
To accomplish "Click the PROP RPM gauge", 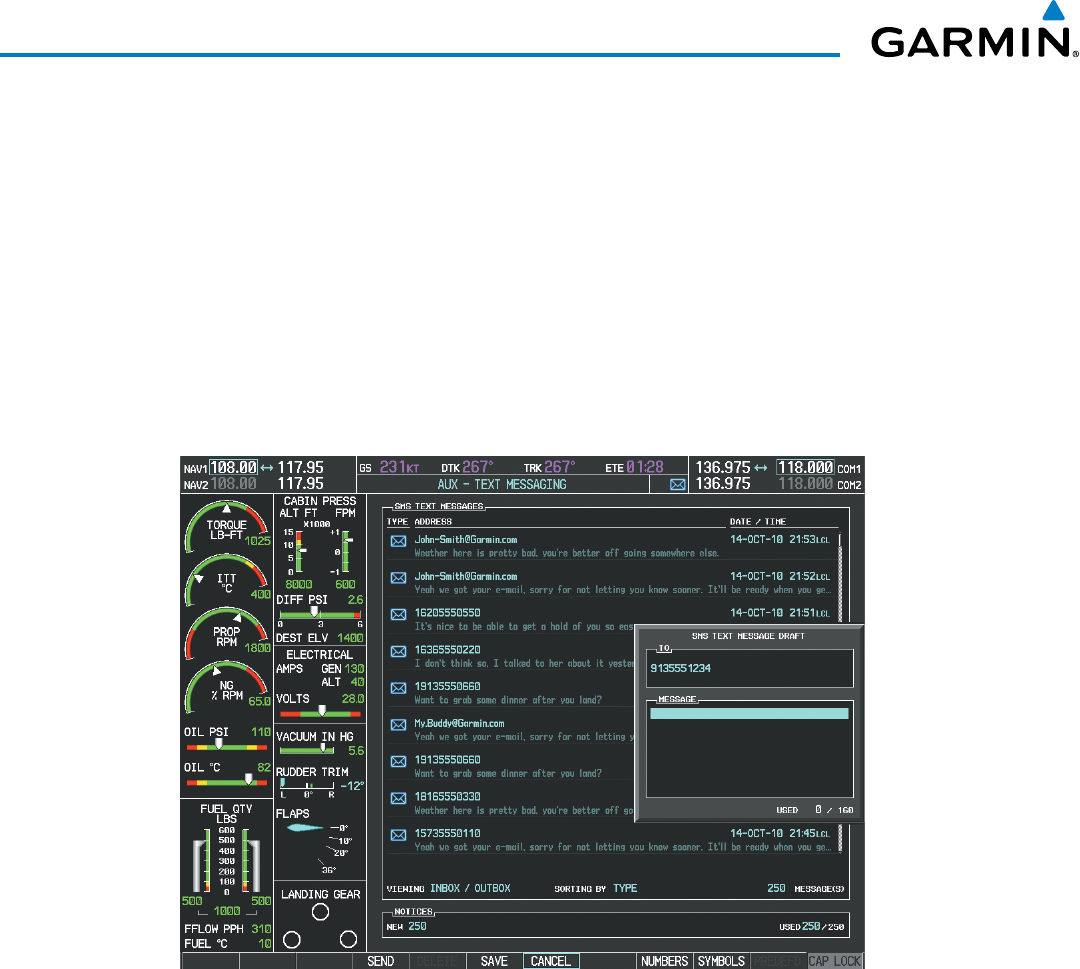I will [x=227, y=633].
